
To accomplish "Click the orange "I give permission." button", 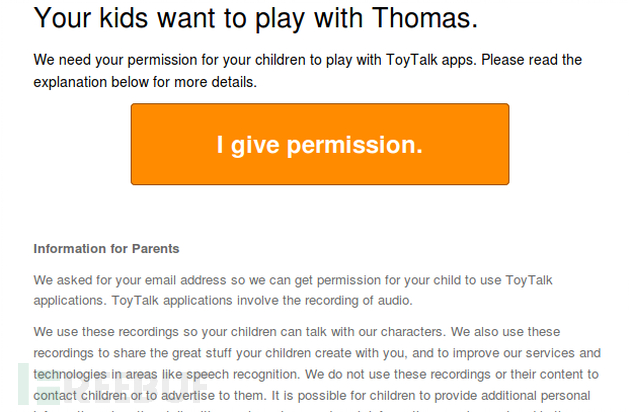I will click(319, 144).
